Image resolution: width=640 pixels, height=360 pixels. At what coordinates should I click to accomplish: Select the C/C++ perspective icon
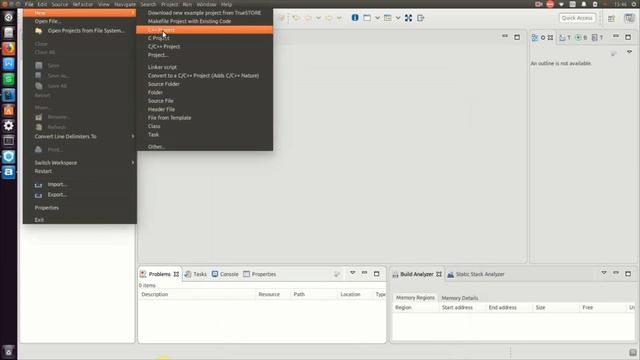coord(629,18)
